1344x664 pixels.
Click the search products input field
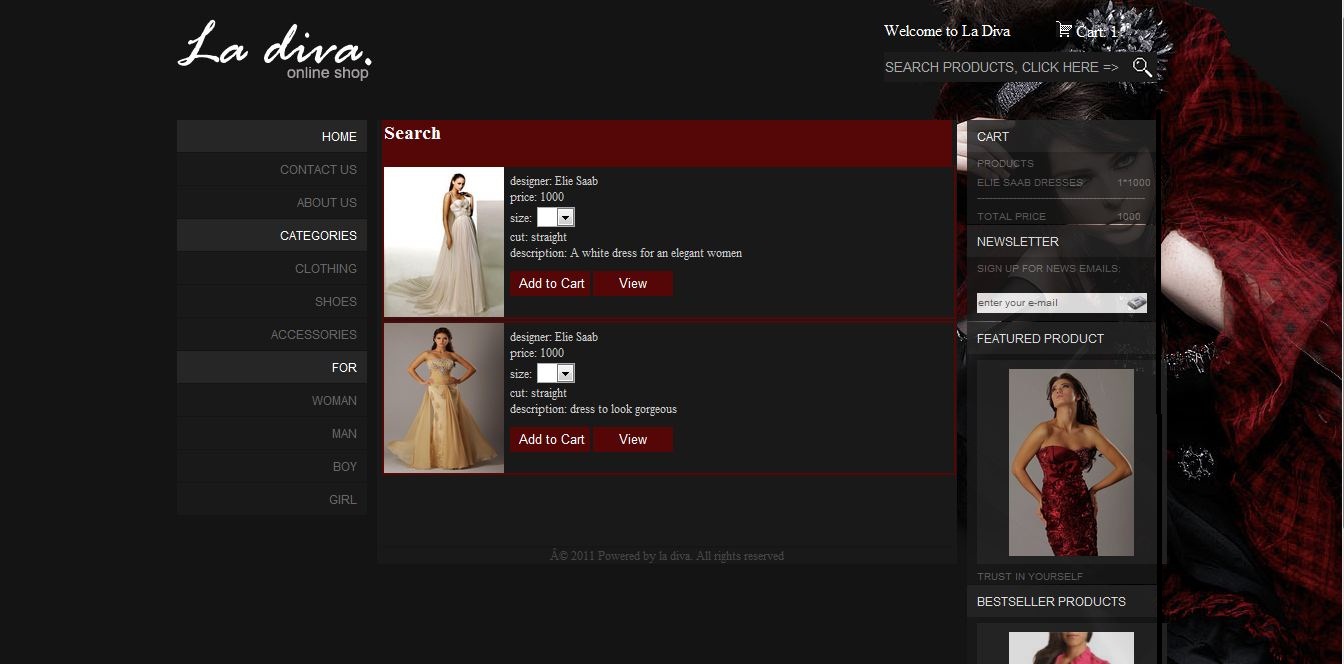1003,67
